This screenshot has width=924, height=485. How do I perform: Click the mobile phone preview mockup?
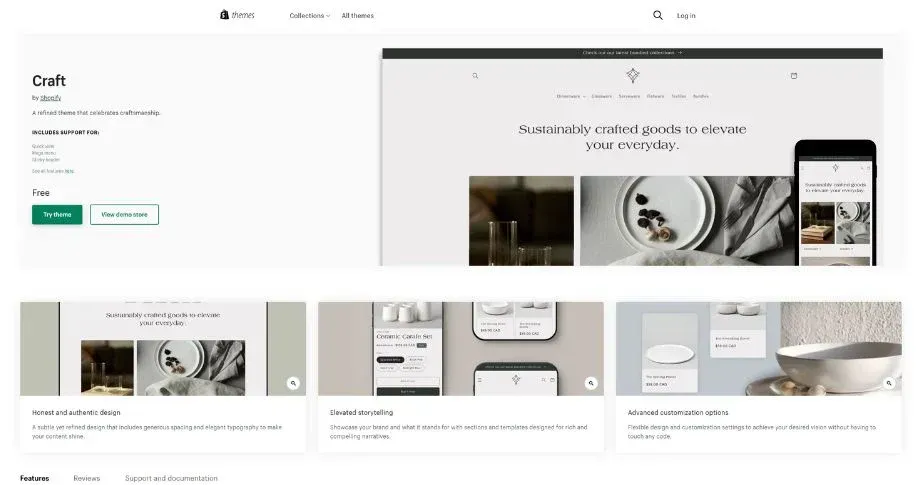(x=835, y=203)
